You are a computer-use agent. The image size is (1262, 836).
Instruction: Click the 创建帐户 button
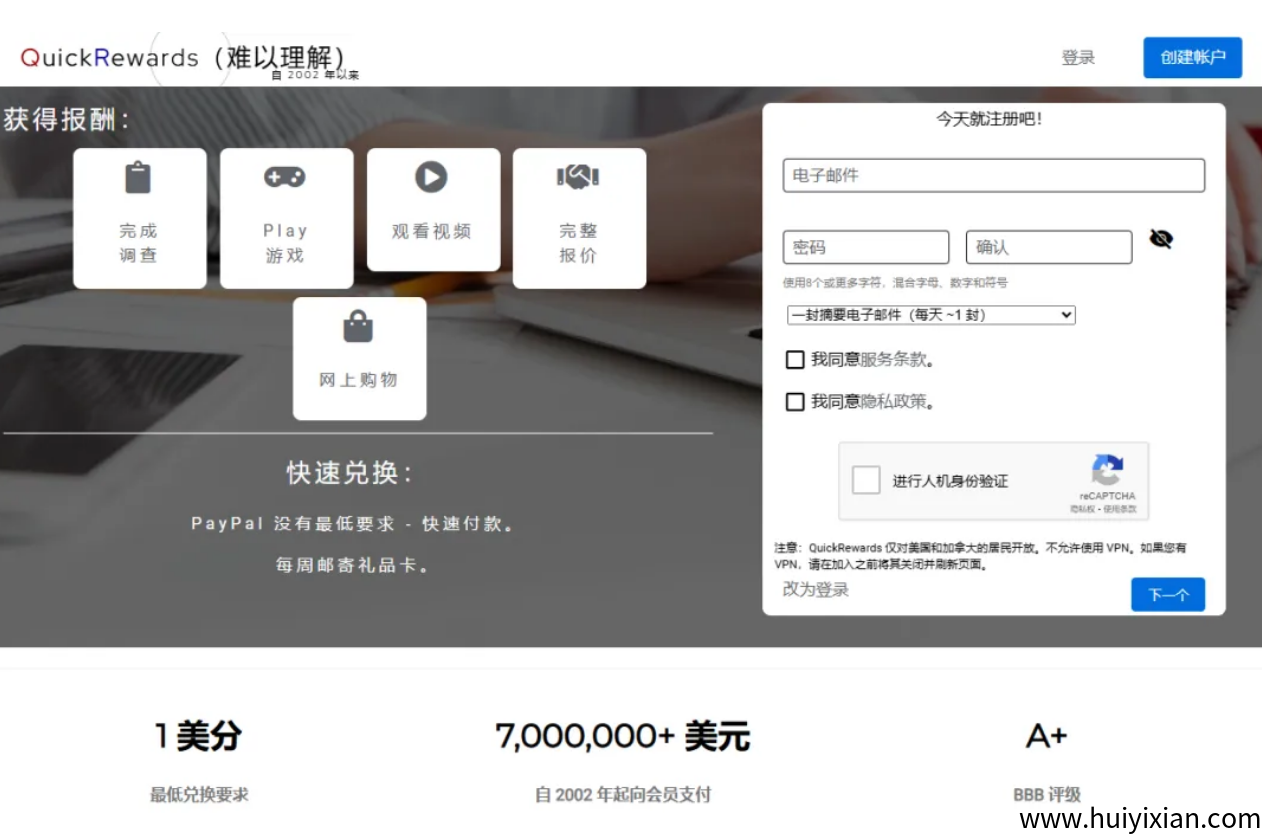(x=1192, y=57)
